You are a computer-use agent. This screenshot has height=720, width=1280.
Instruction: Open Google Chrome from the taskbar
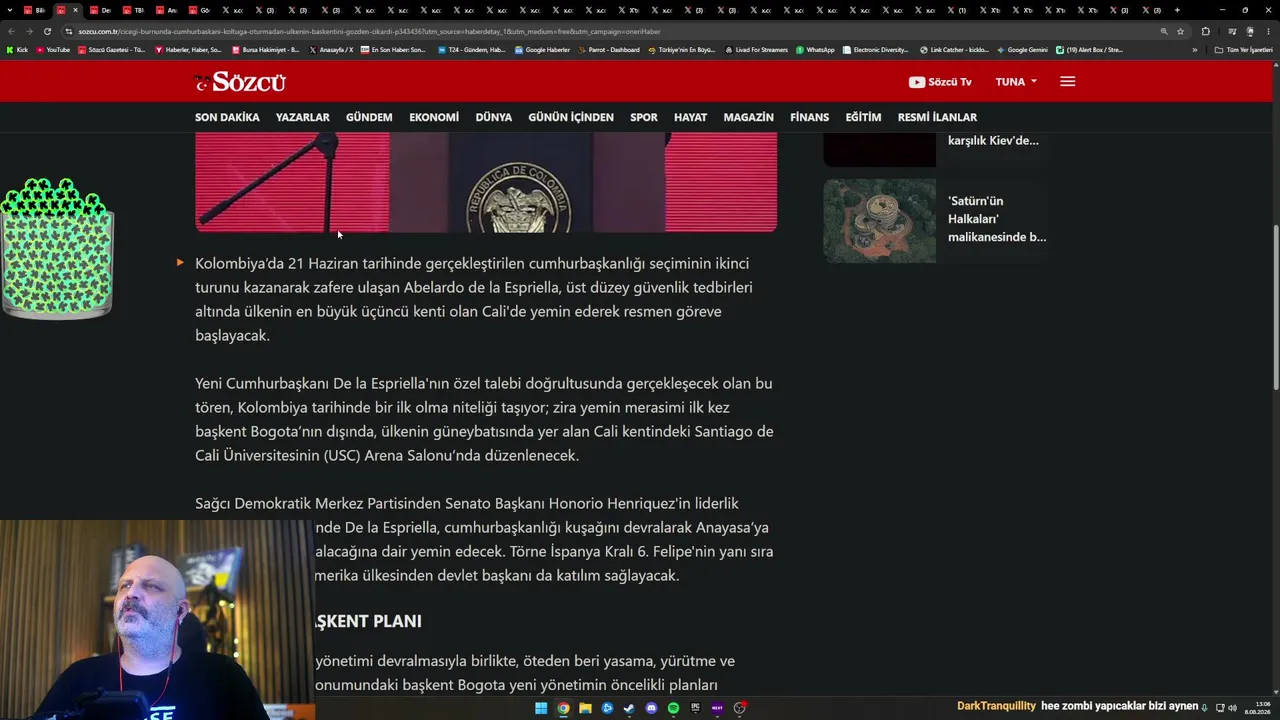click(563, 708)
